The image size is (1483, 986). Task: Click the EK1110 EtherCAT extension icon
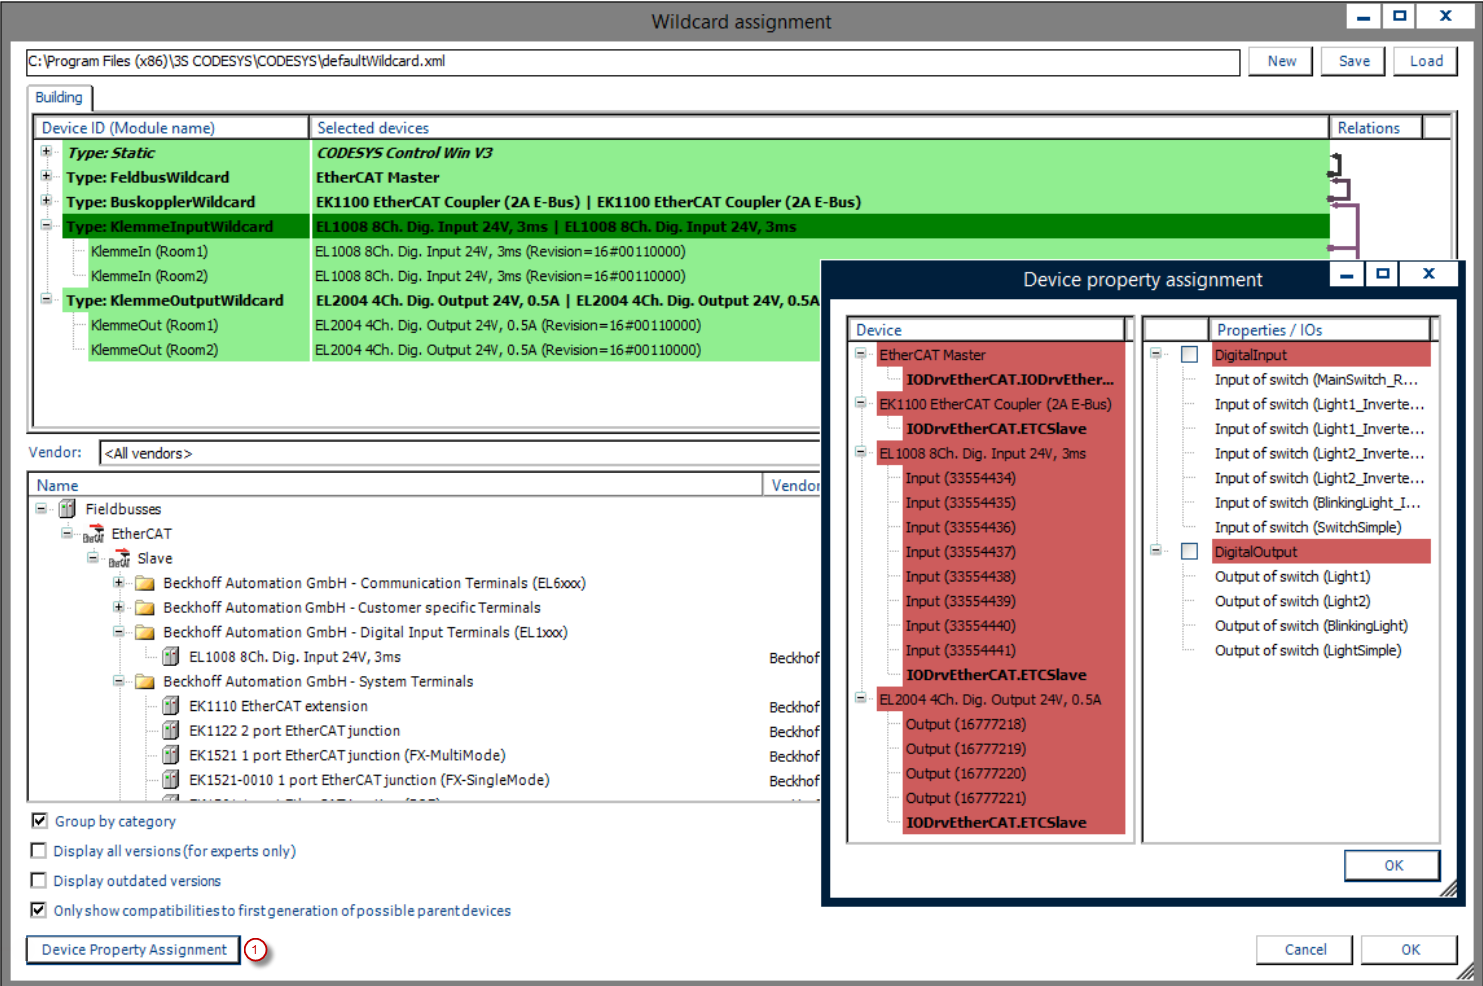171,706
